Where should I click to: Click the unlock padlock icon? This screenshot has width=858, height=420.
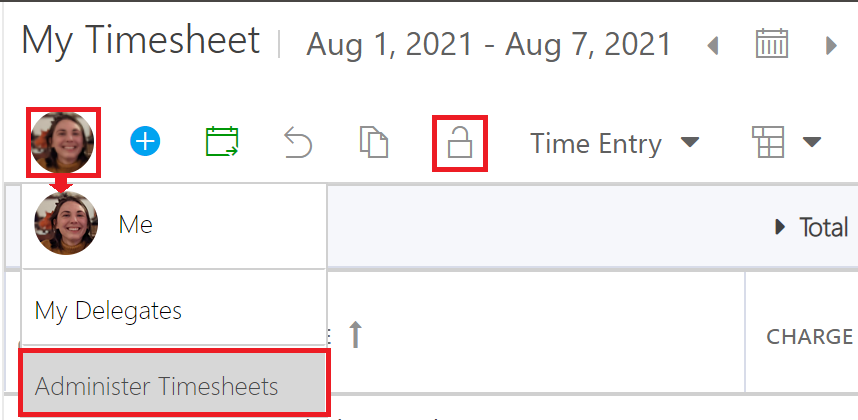pyautogui.click(x=460, y=143)
